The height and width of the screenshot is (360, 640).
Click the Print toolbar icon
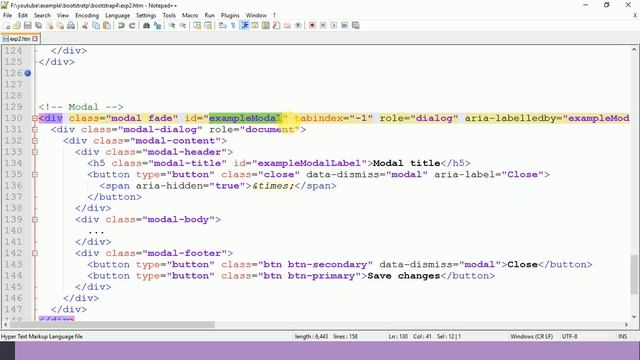coord(71,25)
